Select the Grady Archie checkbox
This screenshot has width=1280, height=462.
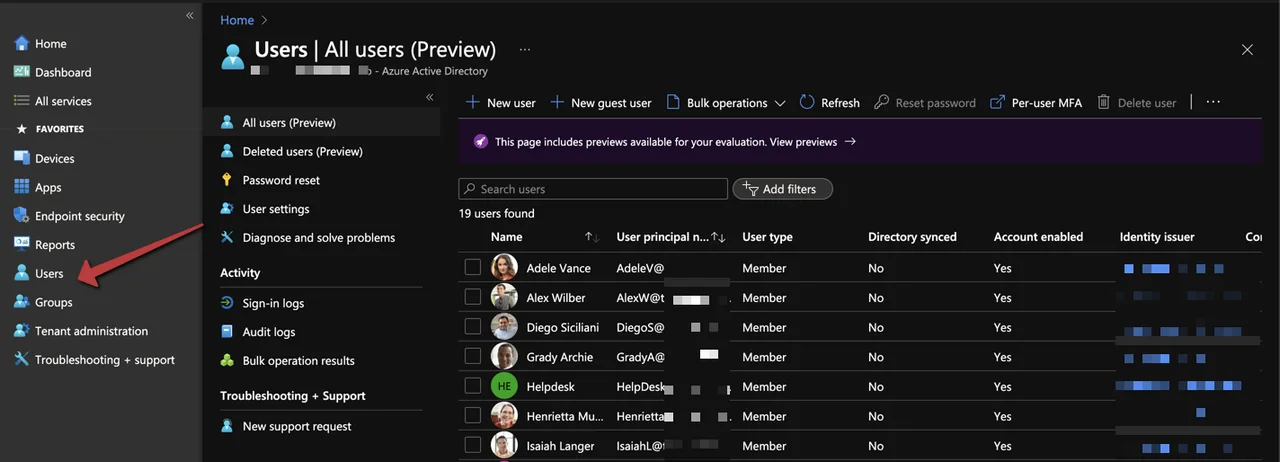coord(473,357)
